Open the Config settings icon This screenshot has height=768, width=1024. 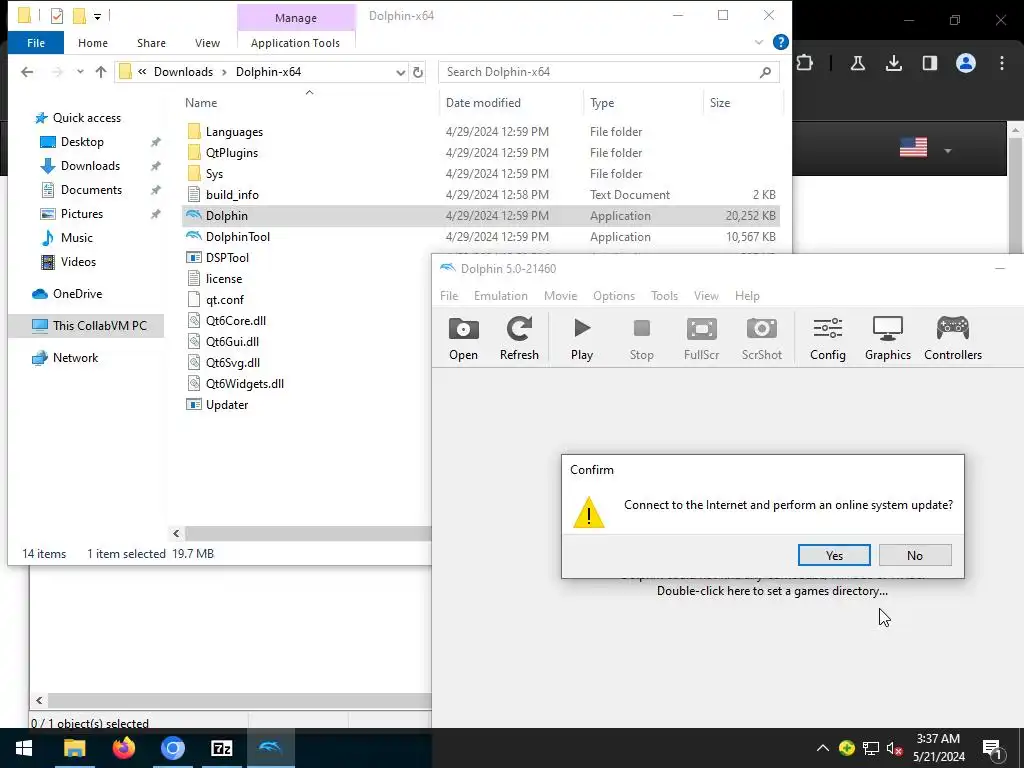click(x=827, y=338)
